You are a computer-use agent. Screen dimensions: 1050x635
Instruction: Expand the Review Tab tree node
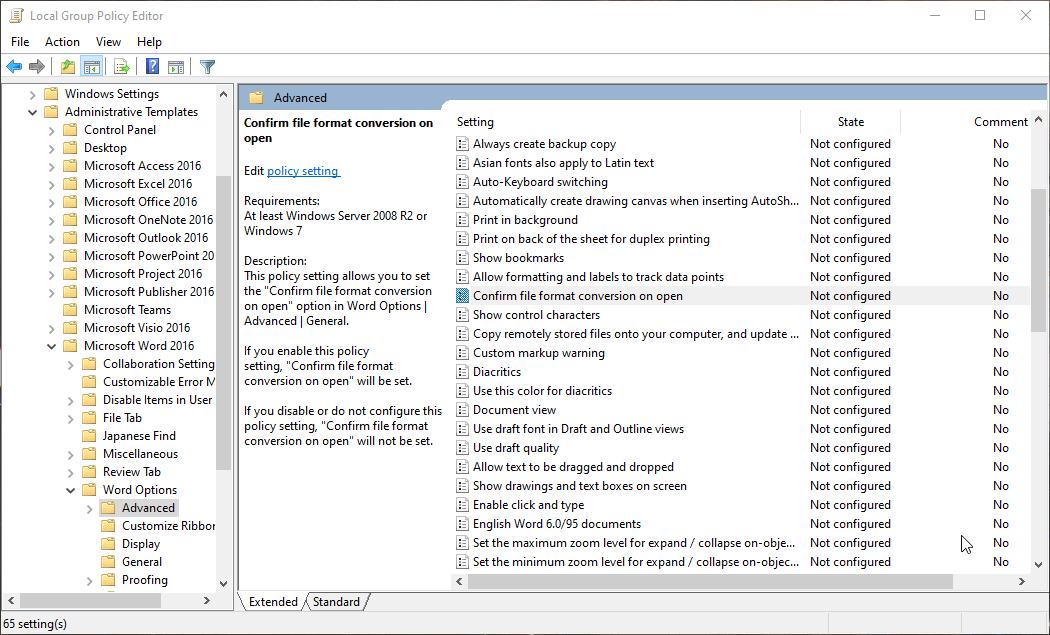71,473
